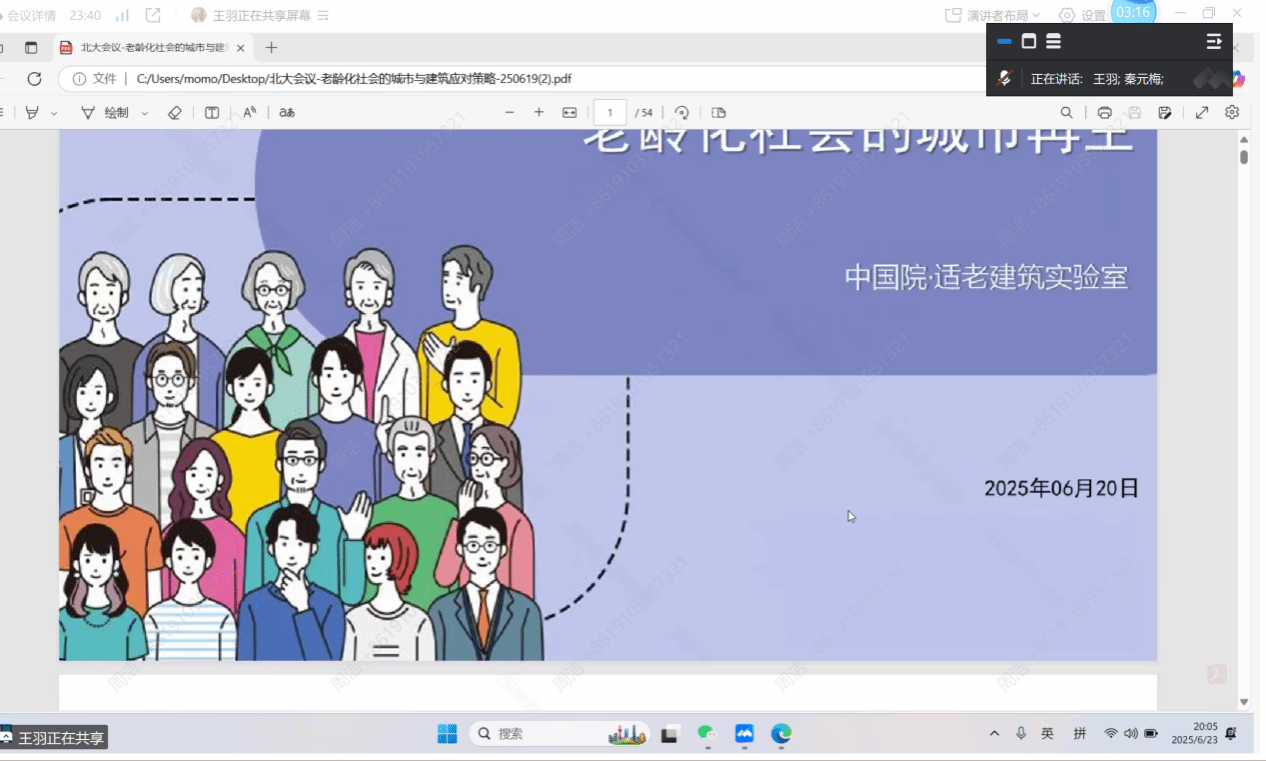Open meeting 设置 settings
The image size is (1266, 761).
(1083, 15)
